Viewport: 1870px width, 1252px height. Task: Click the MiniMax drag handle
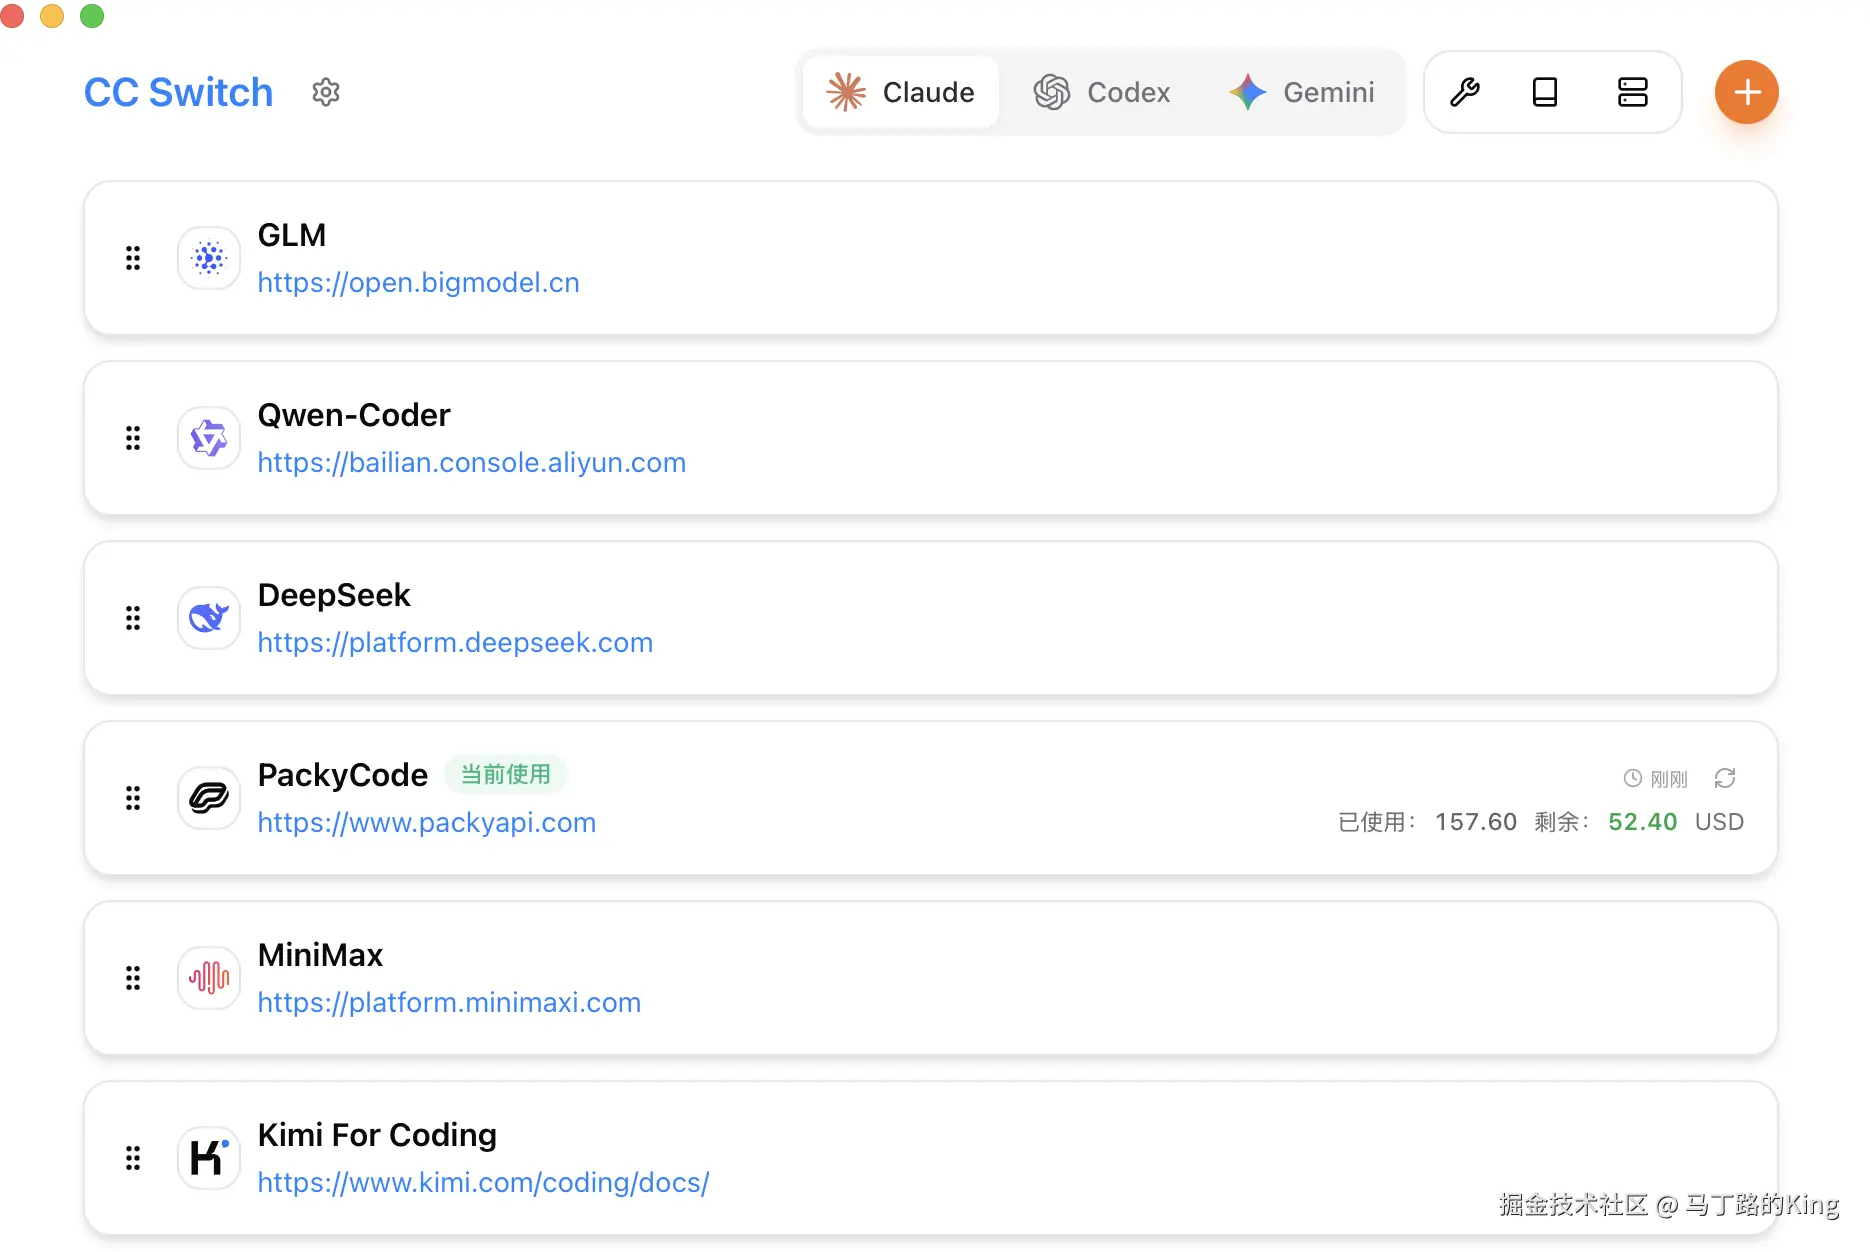point(133,978)
